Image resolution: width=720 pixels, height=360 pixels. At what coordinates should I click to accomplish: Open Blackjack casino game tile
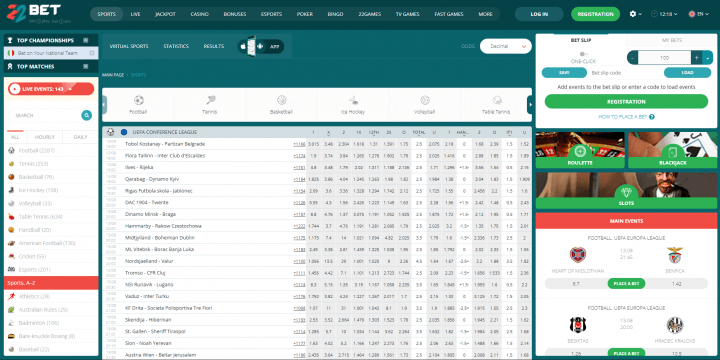click(673, 150)
